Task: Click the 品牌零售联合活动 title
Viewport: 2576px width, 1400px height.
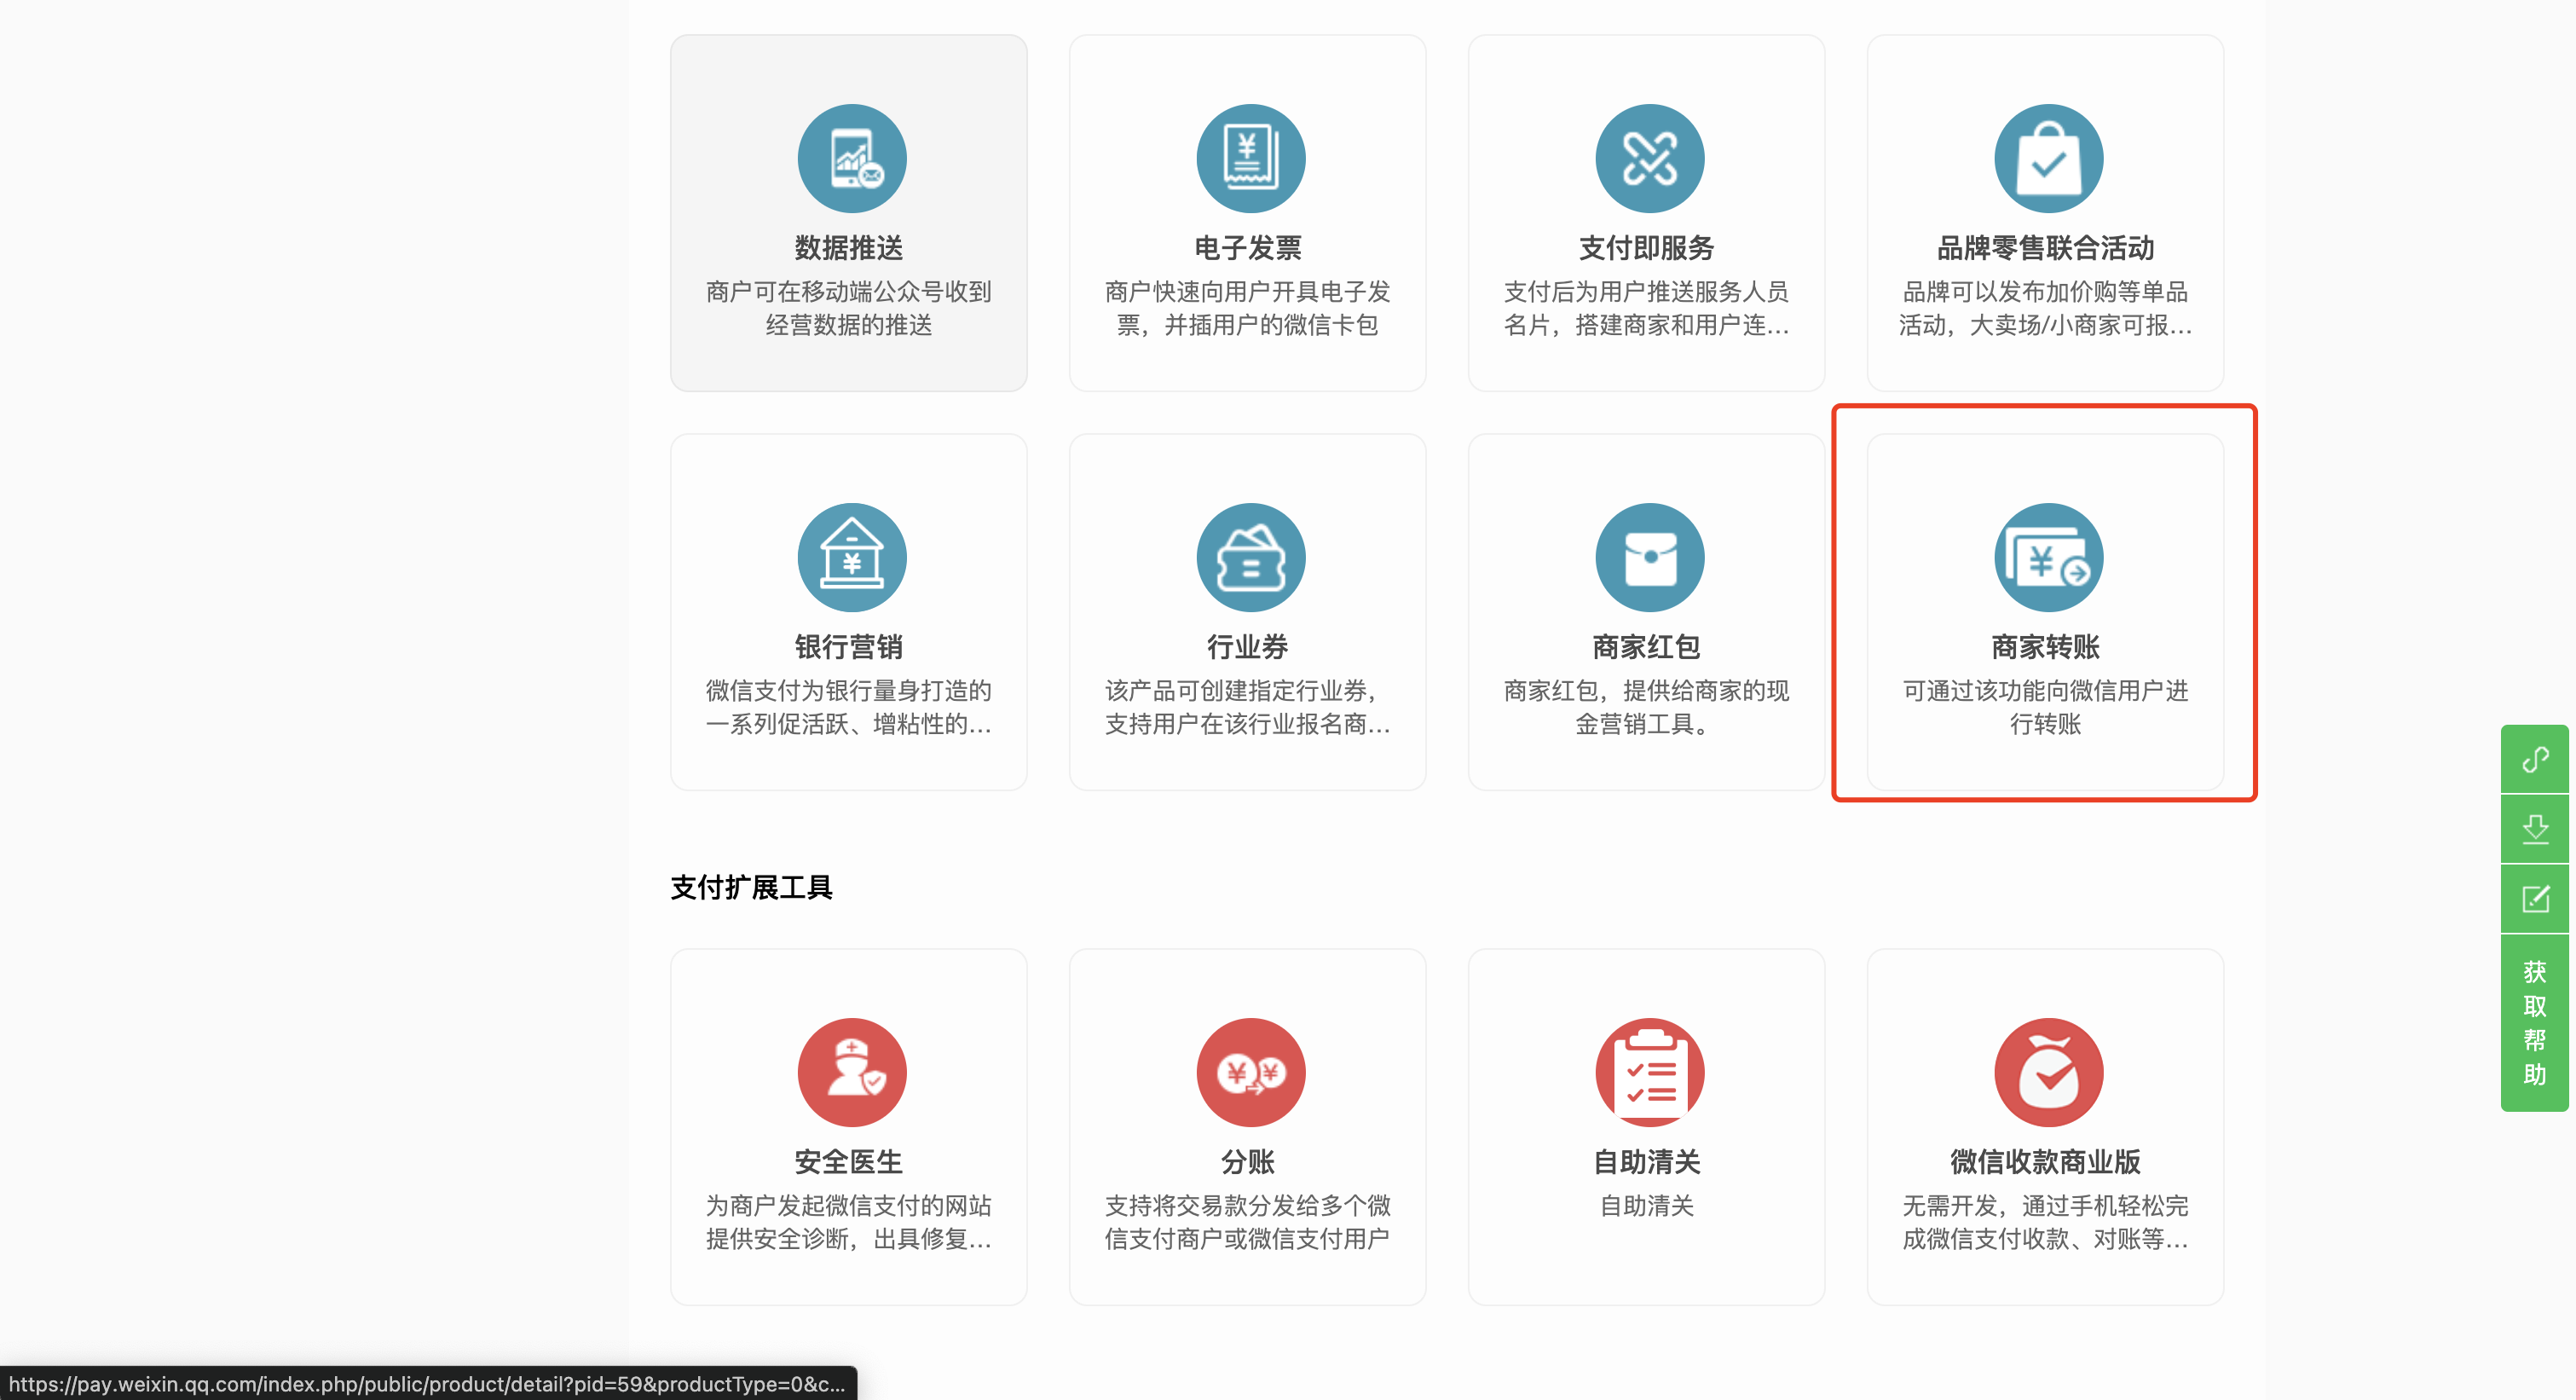Action: coord(2045,247)
